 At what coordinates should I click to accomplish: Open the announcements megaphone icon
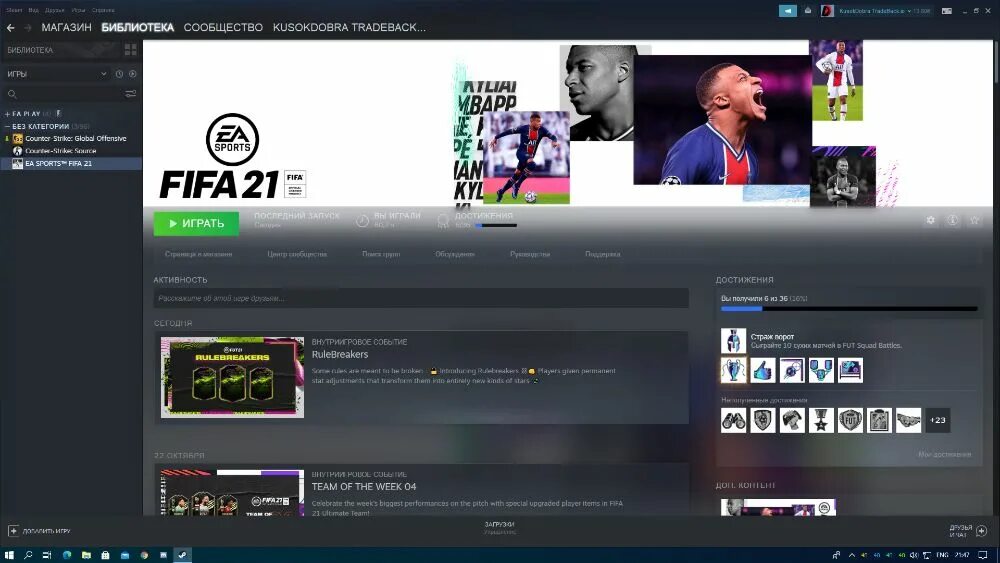pyautogui.click(x=788, y=11)
